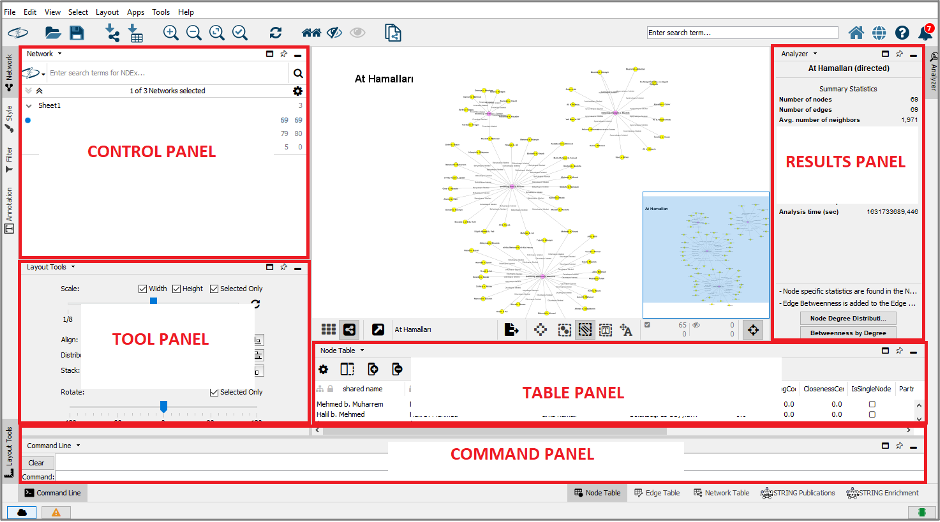Toggle Height scale checkbox
This screenshot has width=940, height=522.
coord(176,289)
